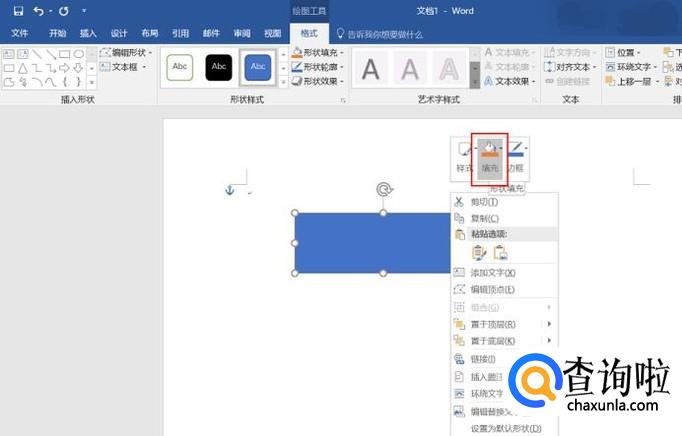682x436 pixels.
Task: Expand the 置于底层(K) submenu
Action: coord(505,341)
